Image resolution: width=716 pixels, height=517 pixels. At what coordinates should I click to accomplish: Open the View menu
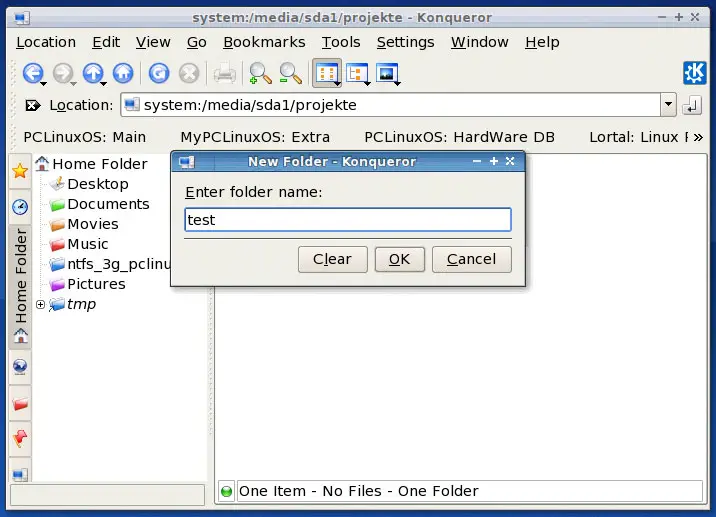coord(153,42)
